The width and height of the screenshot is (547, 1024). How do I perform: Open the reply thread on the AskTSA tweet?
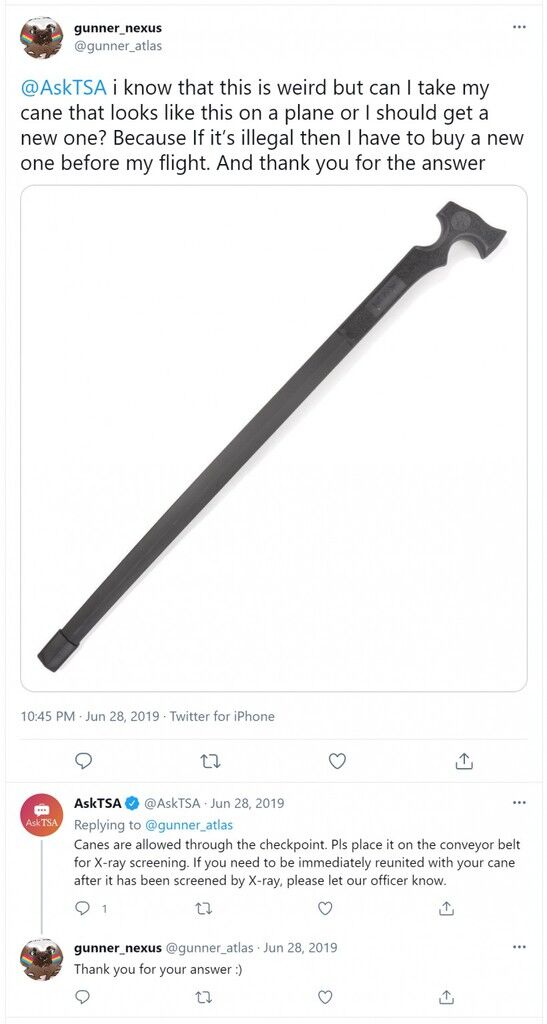[x=90, y=908]
